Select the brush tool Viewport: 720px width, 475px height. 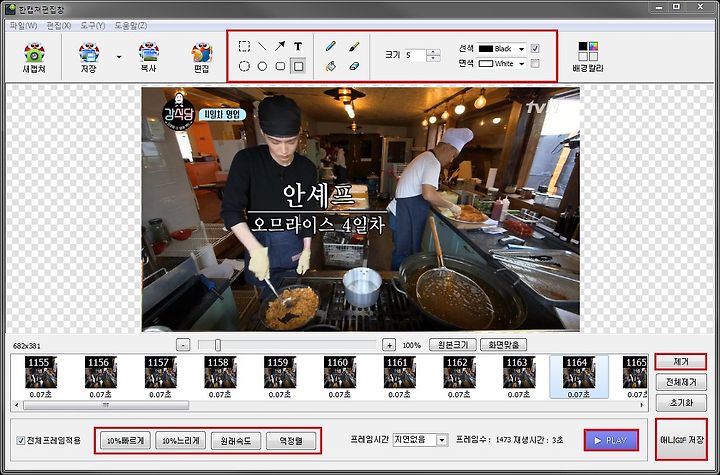(x=354, y=46)
